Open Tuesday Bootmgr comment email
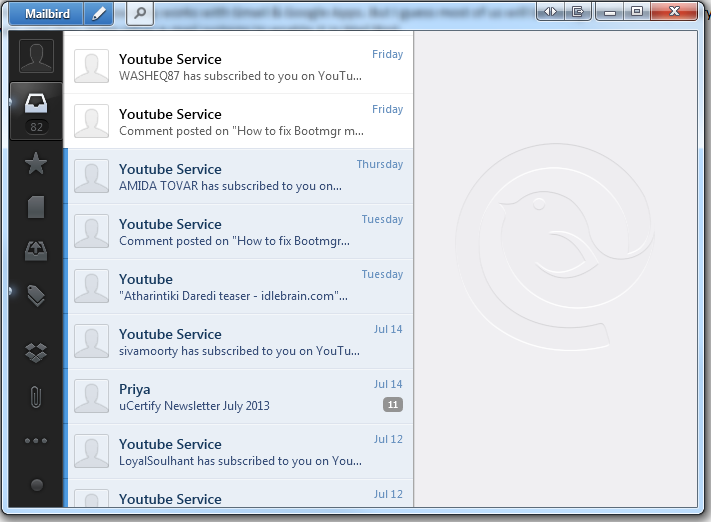This screenshot has width=711, height=522. tap(239, 231)
